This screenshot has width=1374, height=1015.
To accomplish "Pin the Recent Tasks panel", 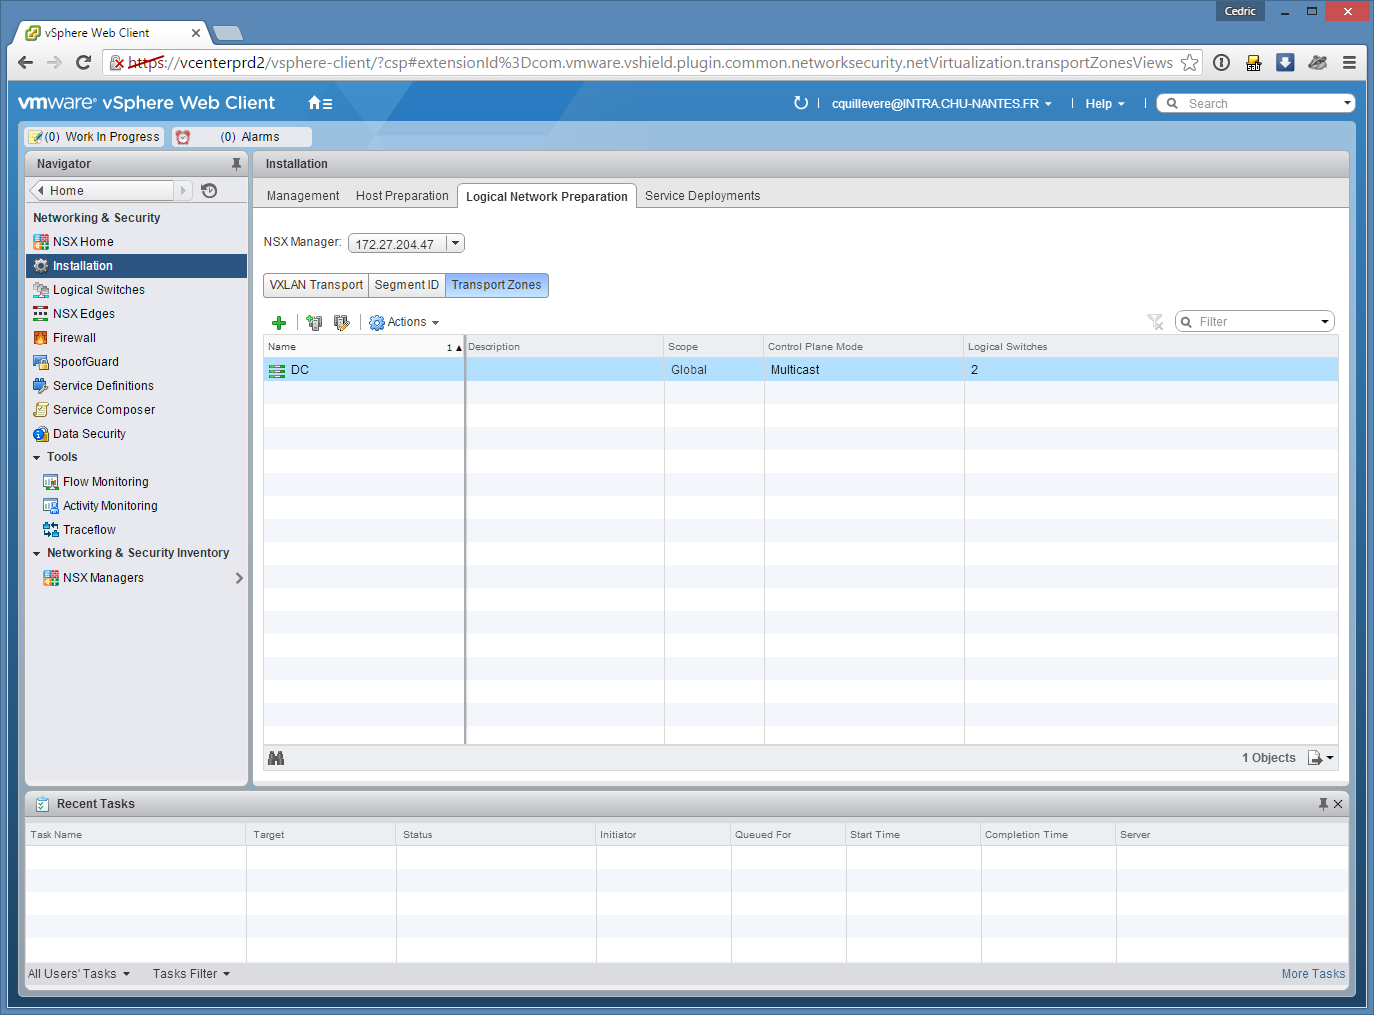I will pyautogui.click(x=1323, y=804).
